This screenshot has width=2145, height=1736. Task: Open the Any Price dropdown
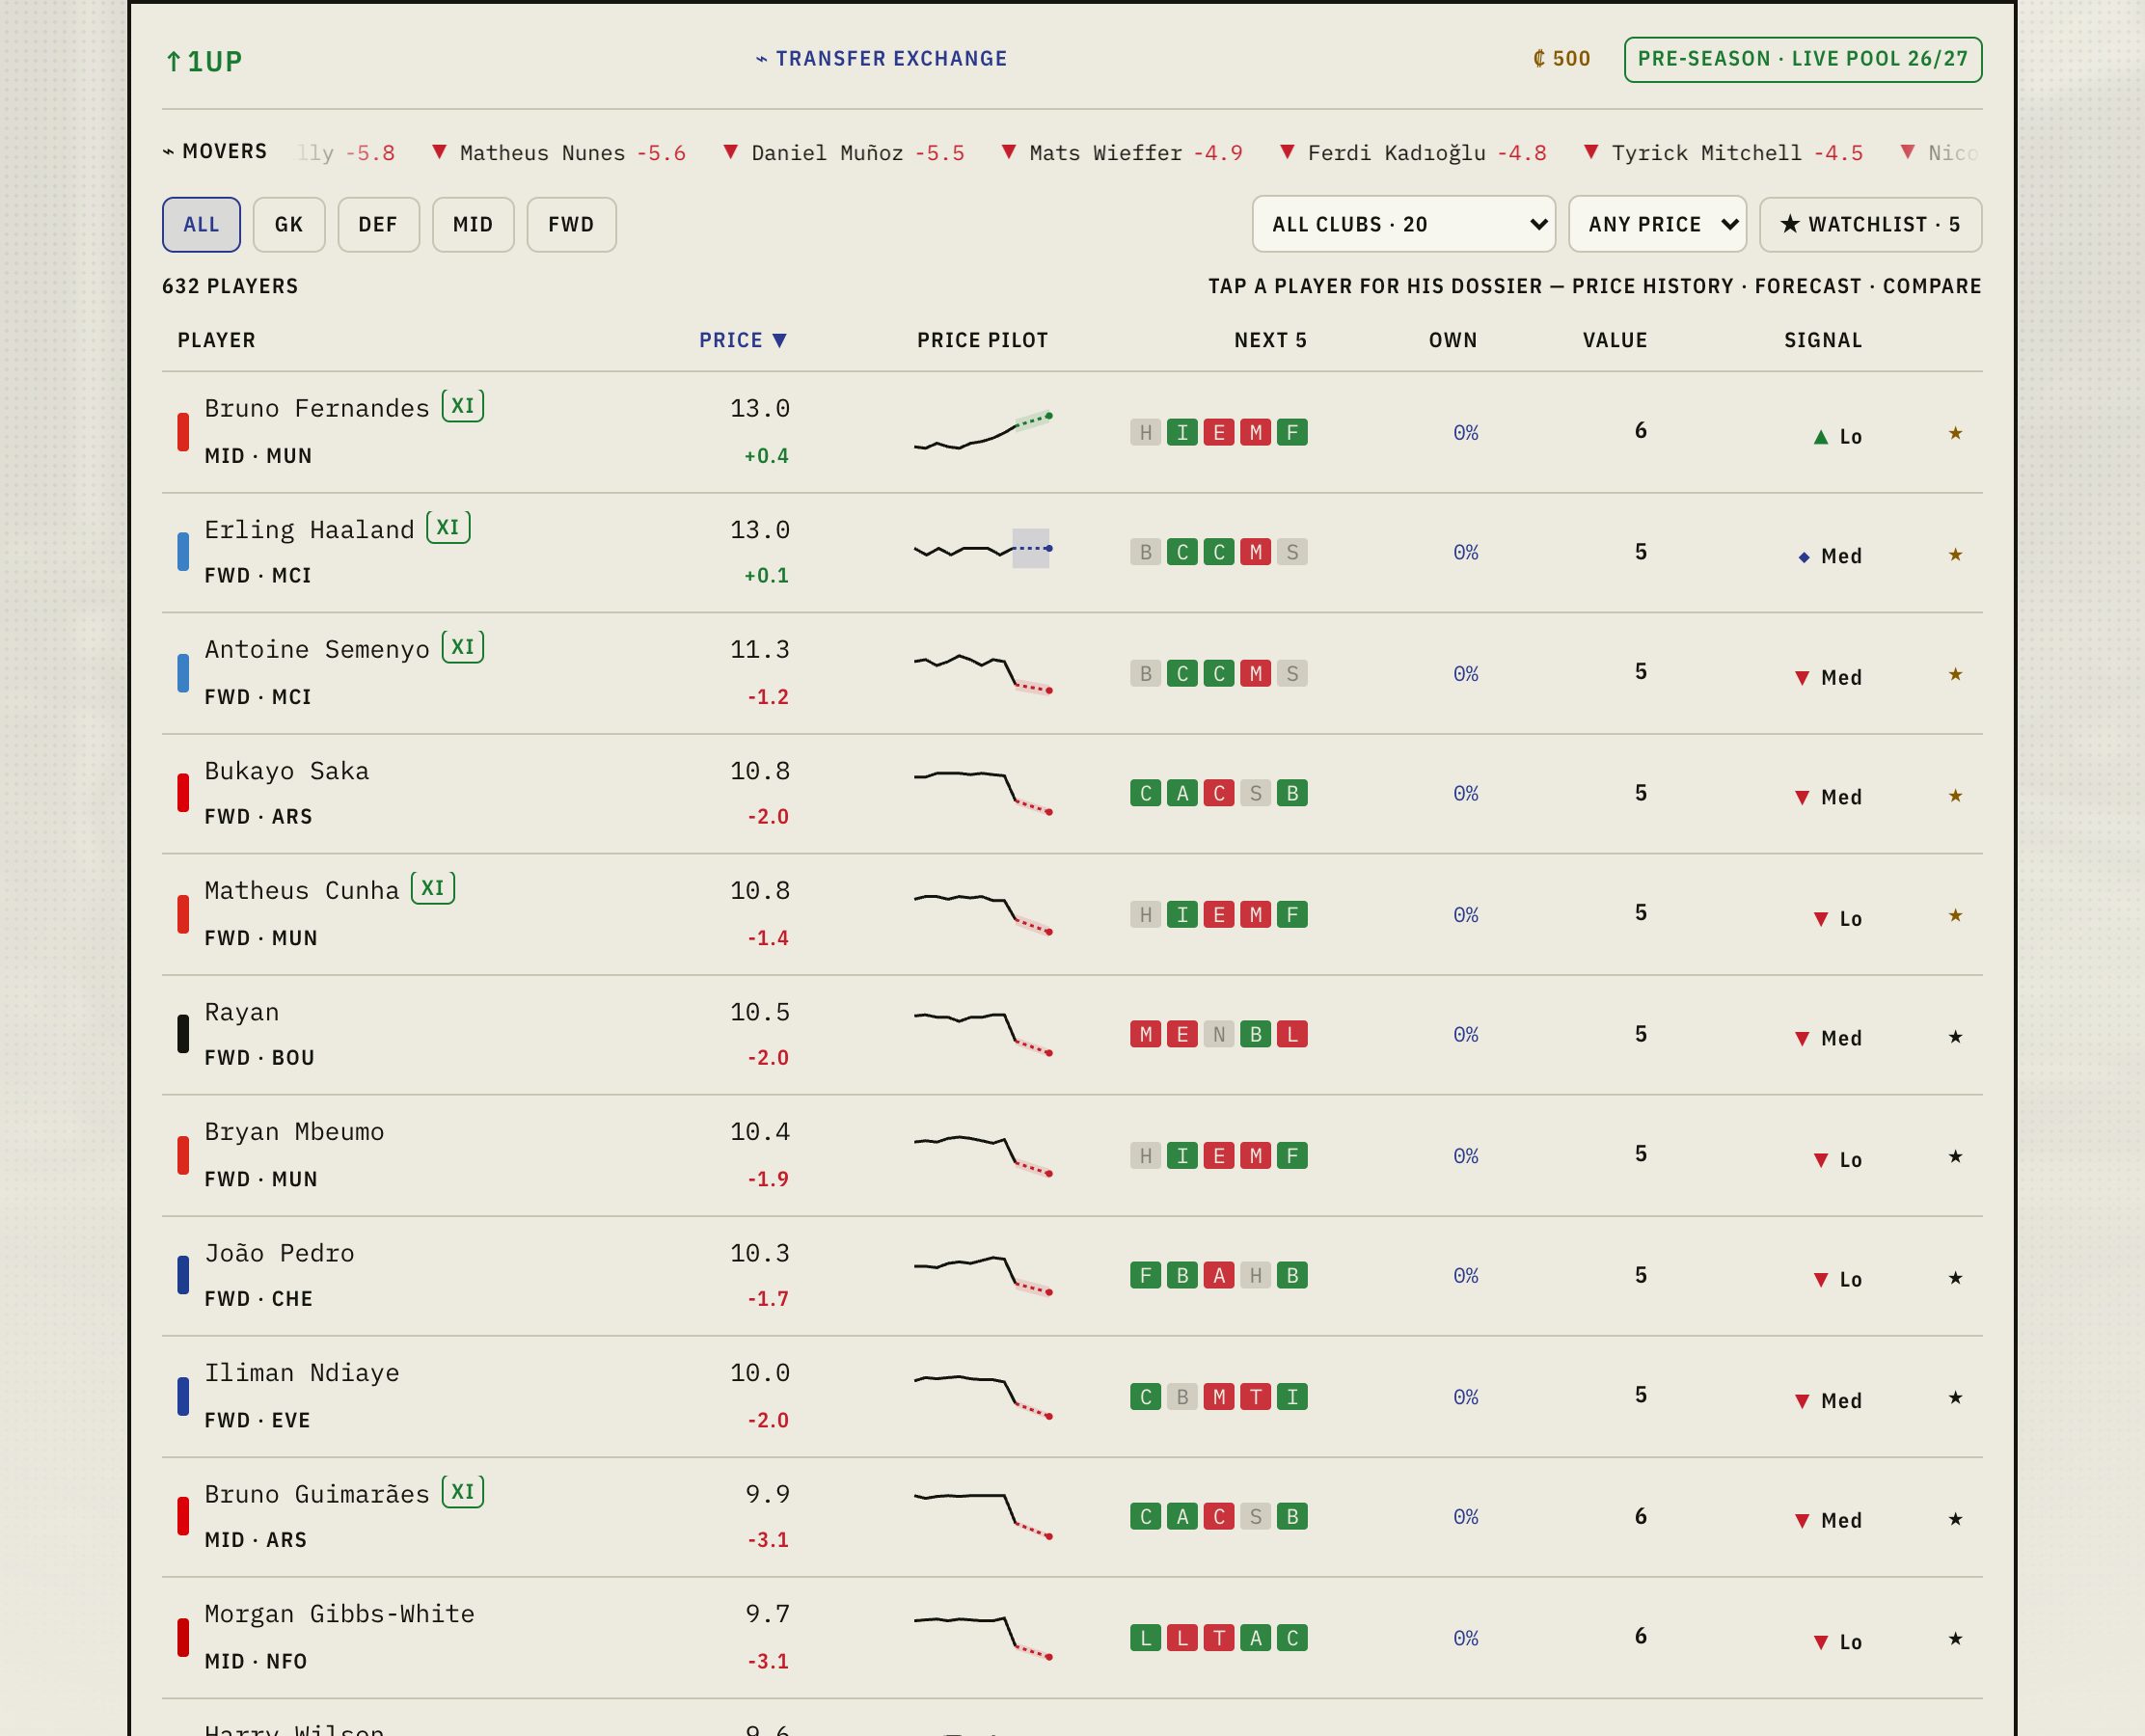click(x=1657, y=224)
